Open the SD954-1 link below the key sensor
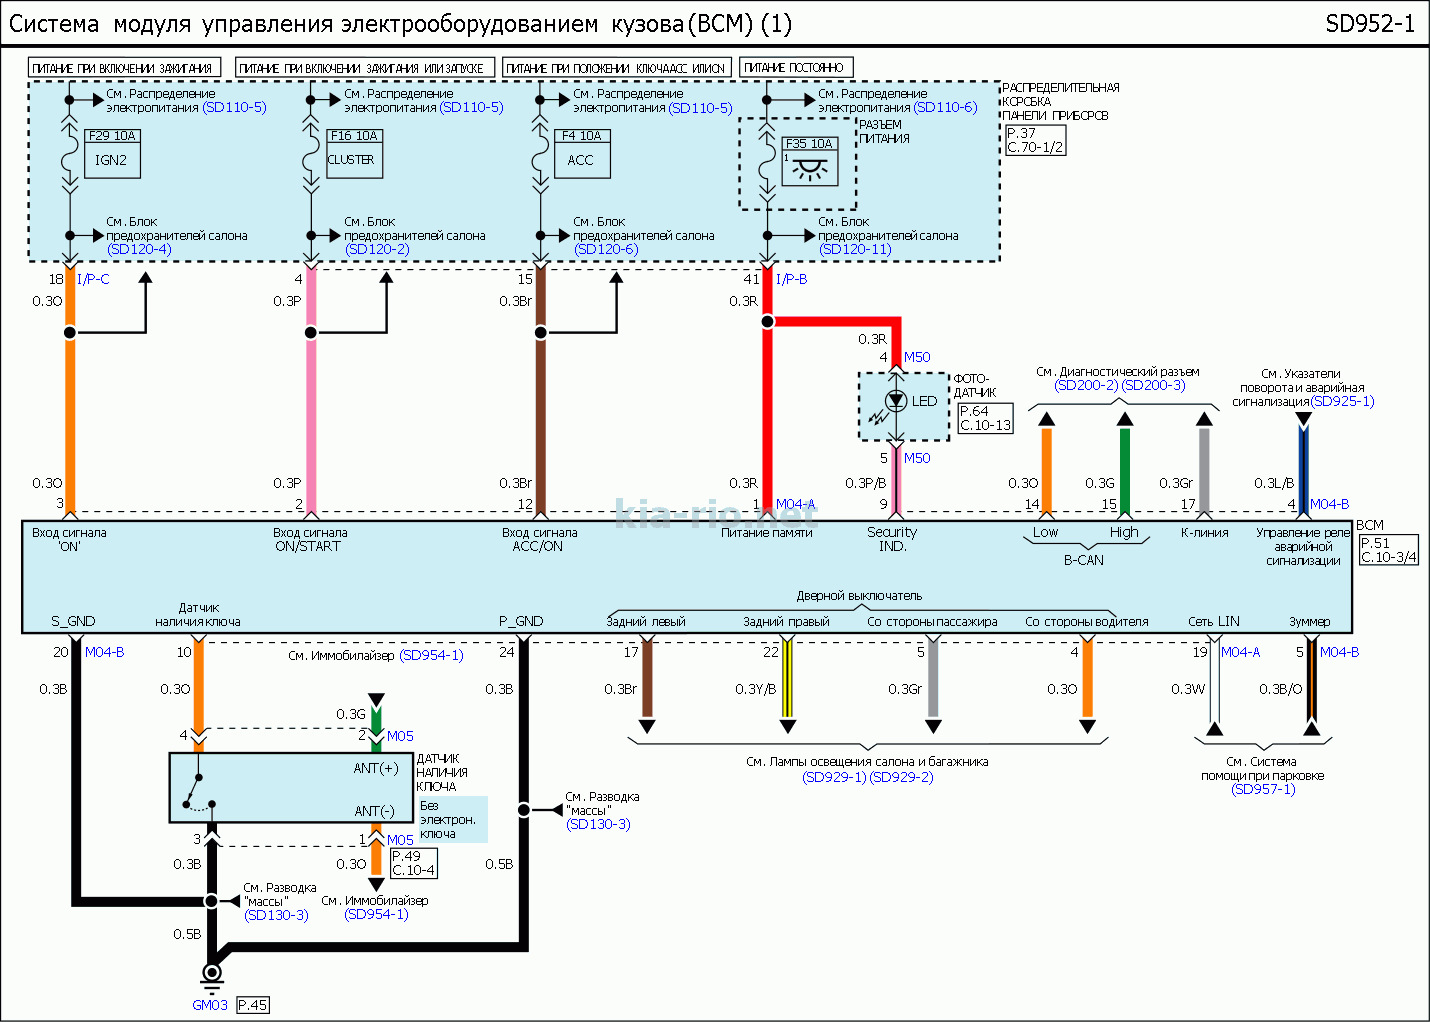 point(376,914)
